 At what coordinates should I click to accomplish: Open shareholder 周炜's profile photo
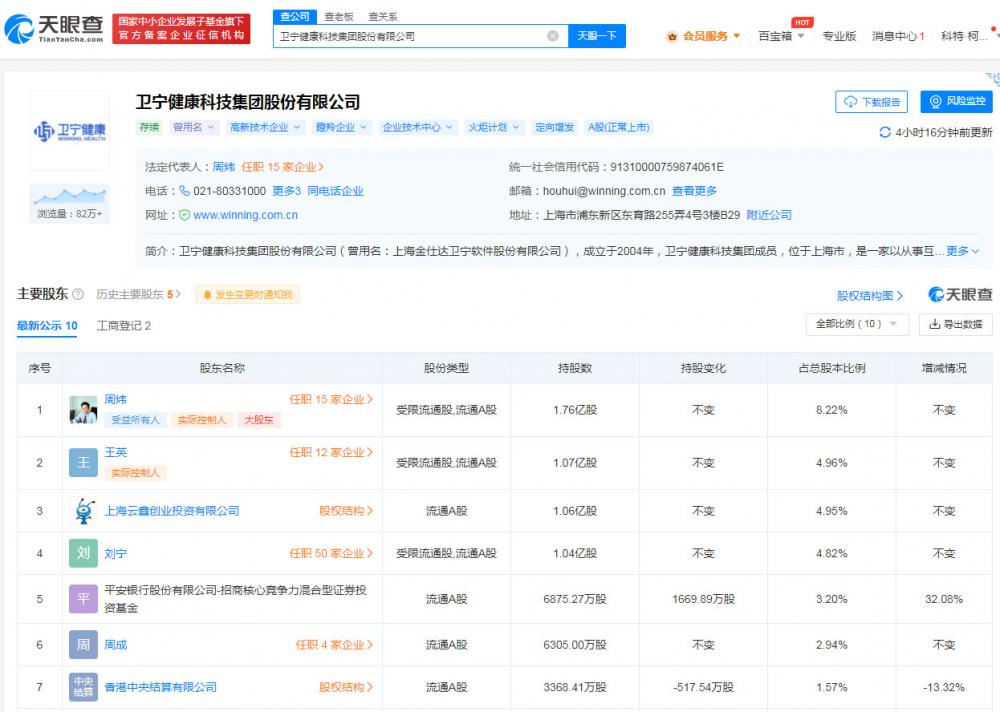[84, 410]
